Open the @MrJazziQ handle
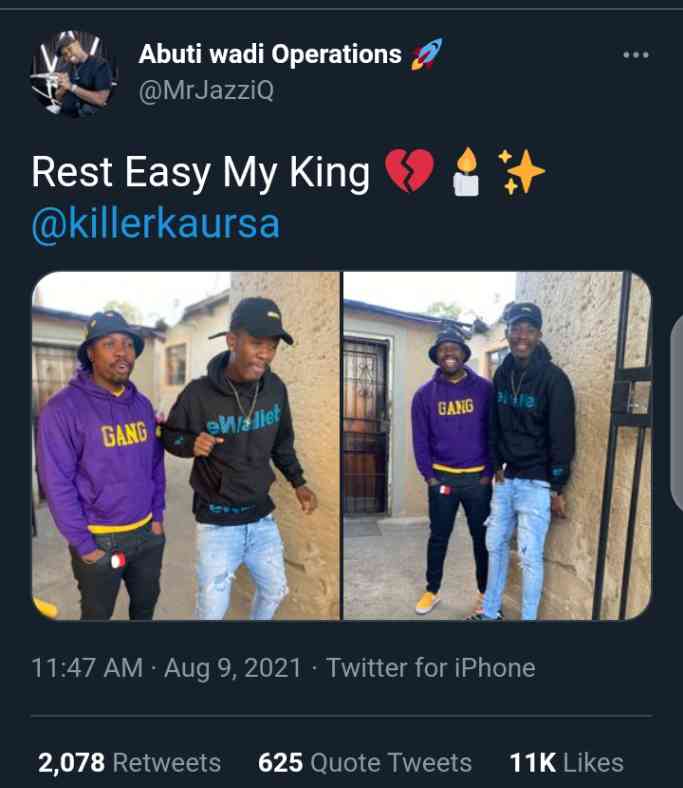The width and height of the screenshot is (683, 788). pyautogui.click(x=206, y=91)
